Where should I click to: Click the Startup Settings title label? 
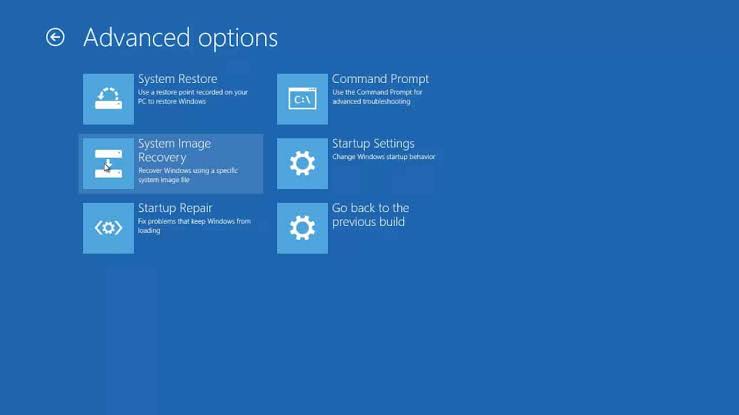coord(373,144)
